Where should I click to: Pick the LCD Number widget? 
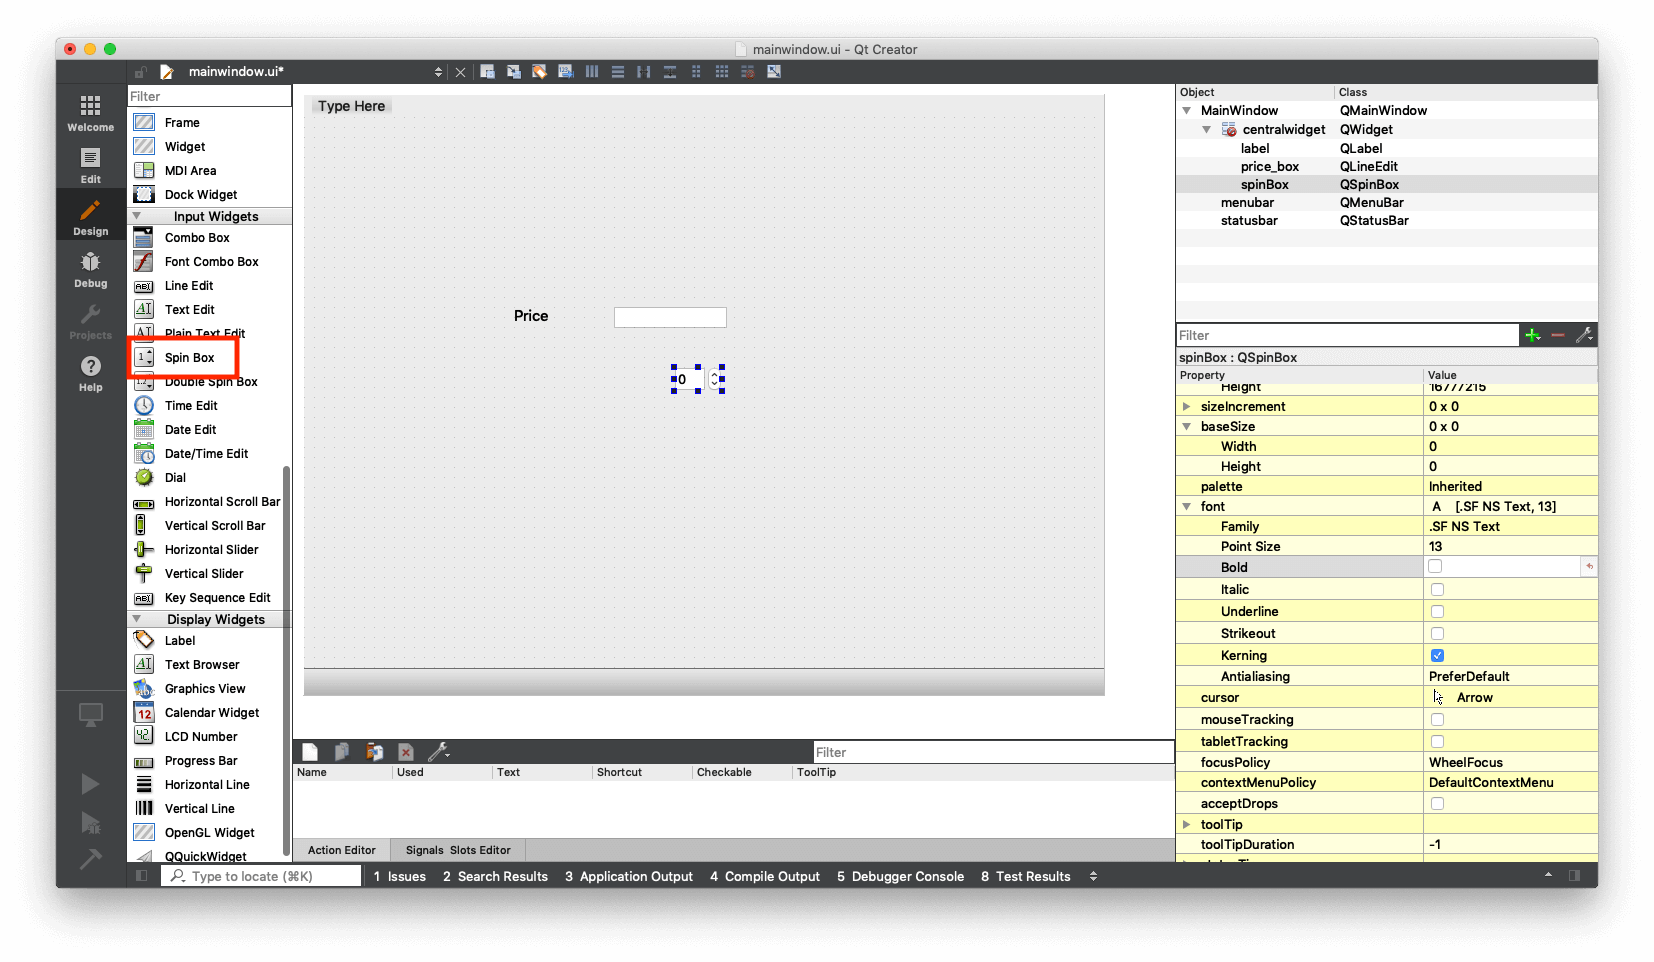(x=201, y=737)
